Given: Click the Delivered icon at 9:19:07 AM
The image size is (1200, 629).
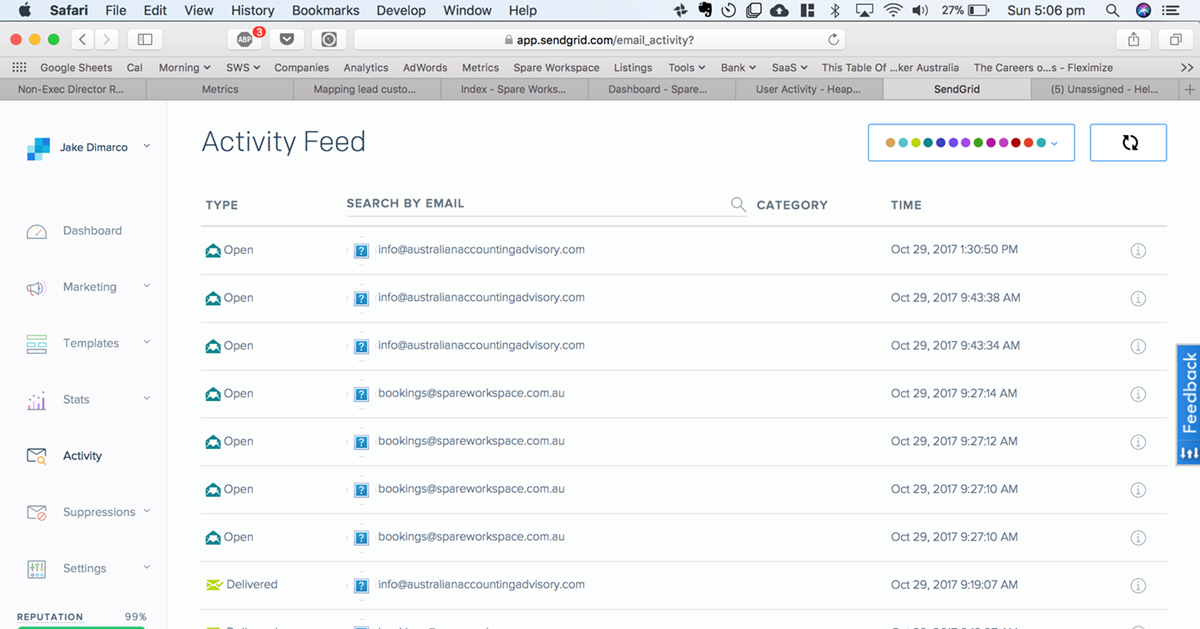Looking at the screenshot, I should pyautogui.click(x=213, y=584).
